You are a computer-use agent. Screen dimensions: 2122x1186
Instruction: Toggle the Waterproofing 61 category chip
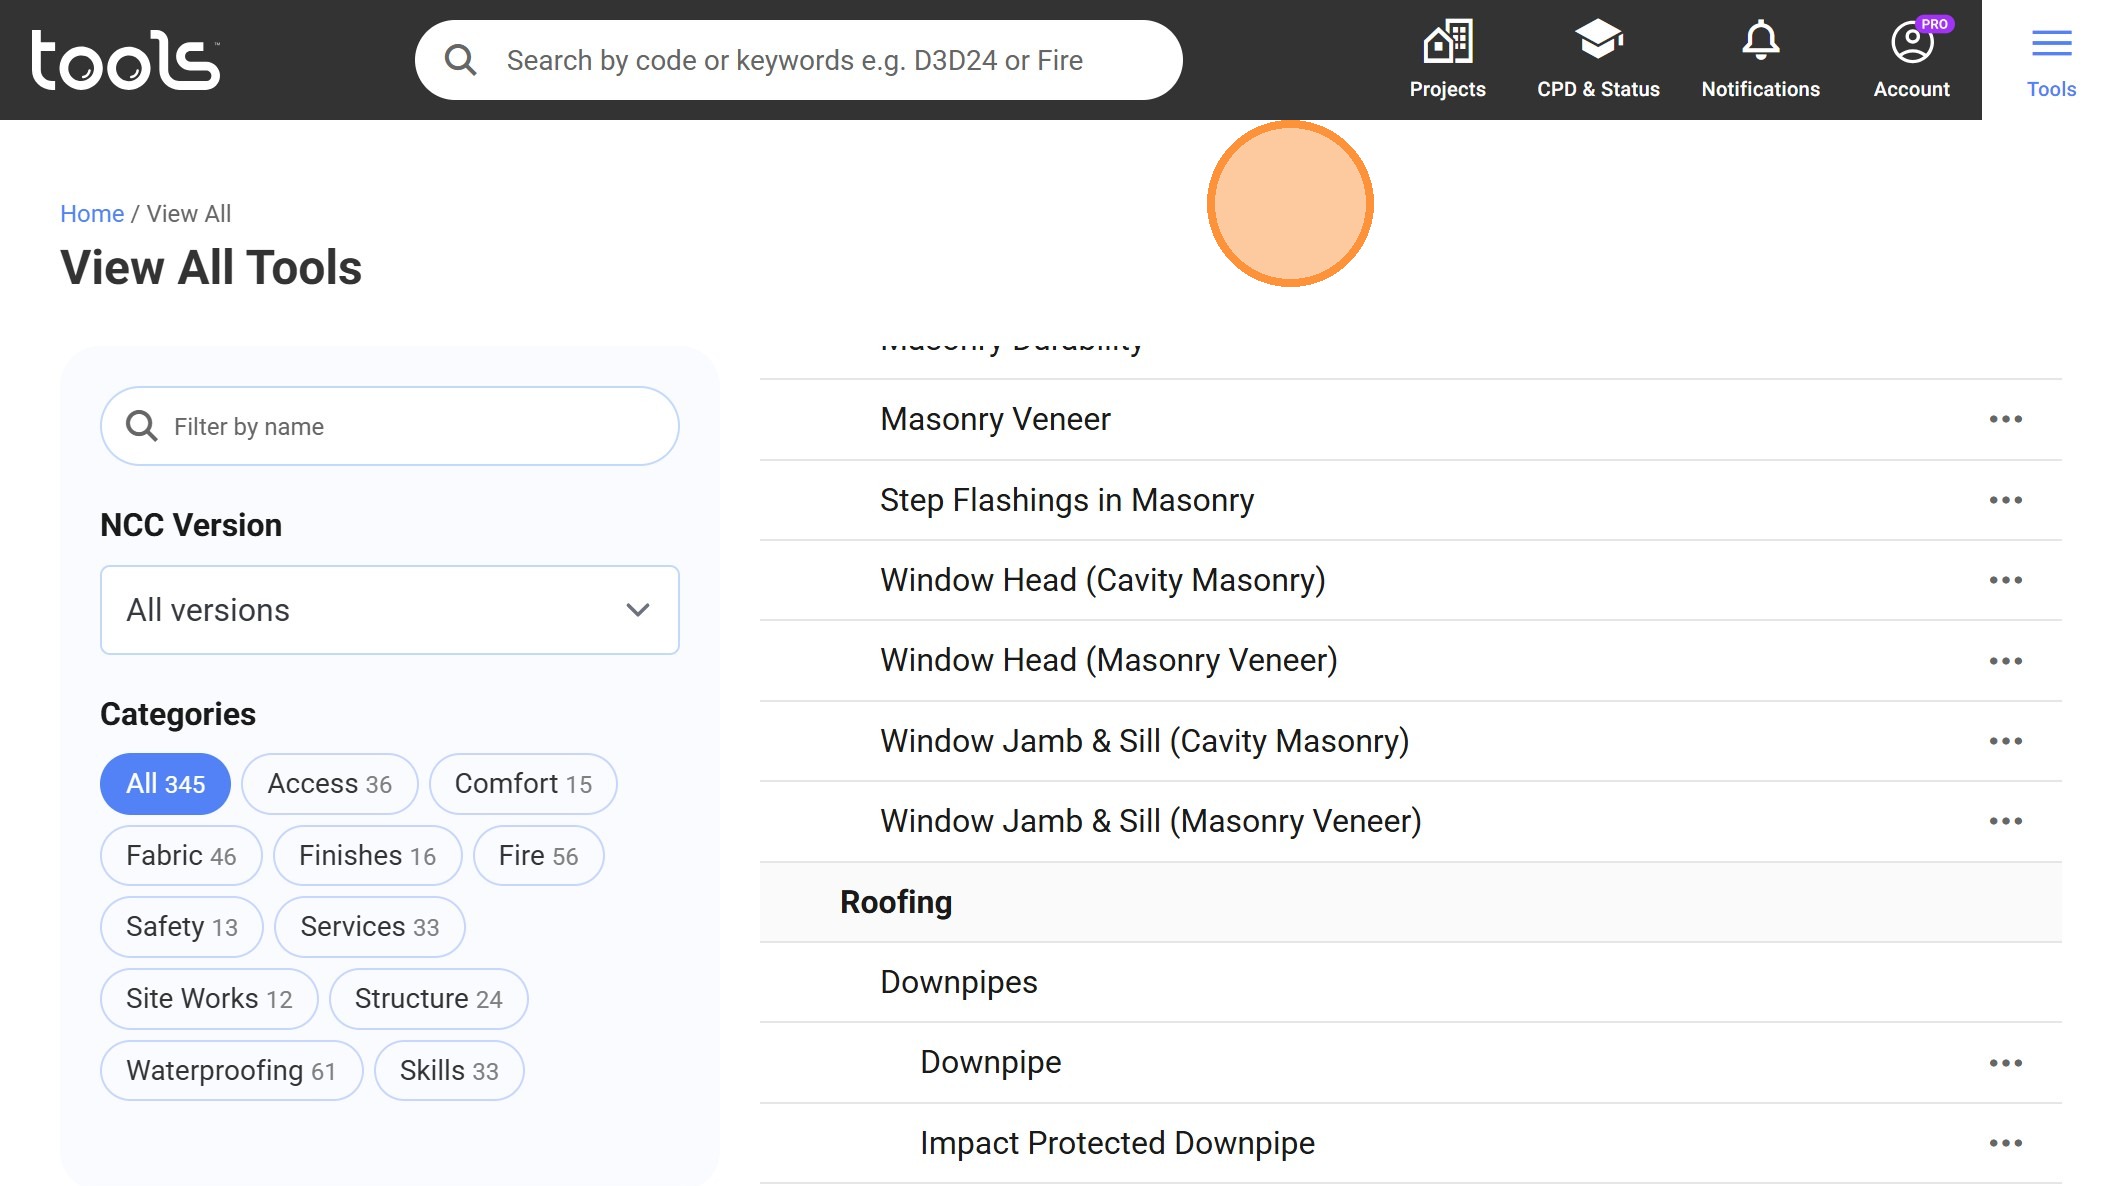(231, 1071)
